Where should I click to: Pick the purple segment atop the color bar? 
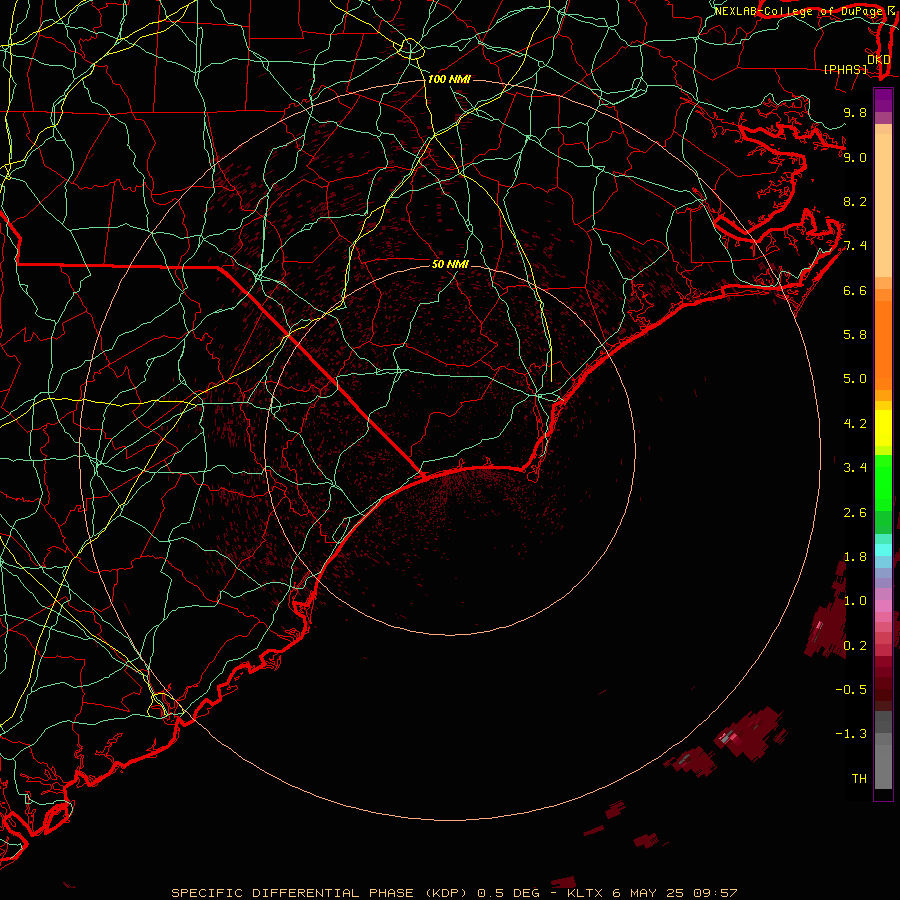click(x=883, y=100)
